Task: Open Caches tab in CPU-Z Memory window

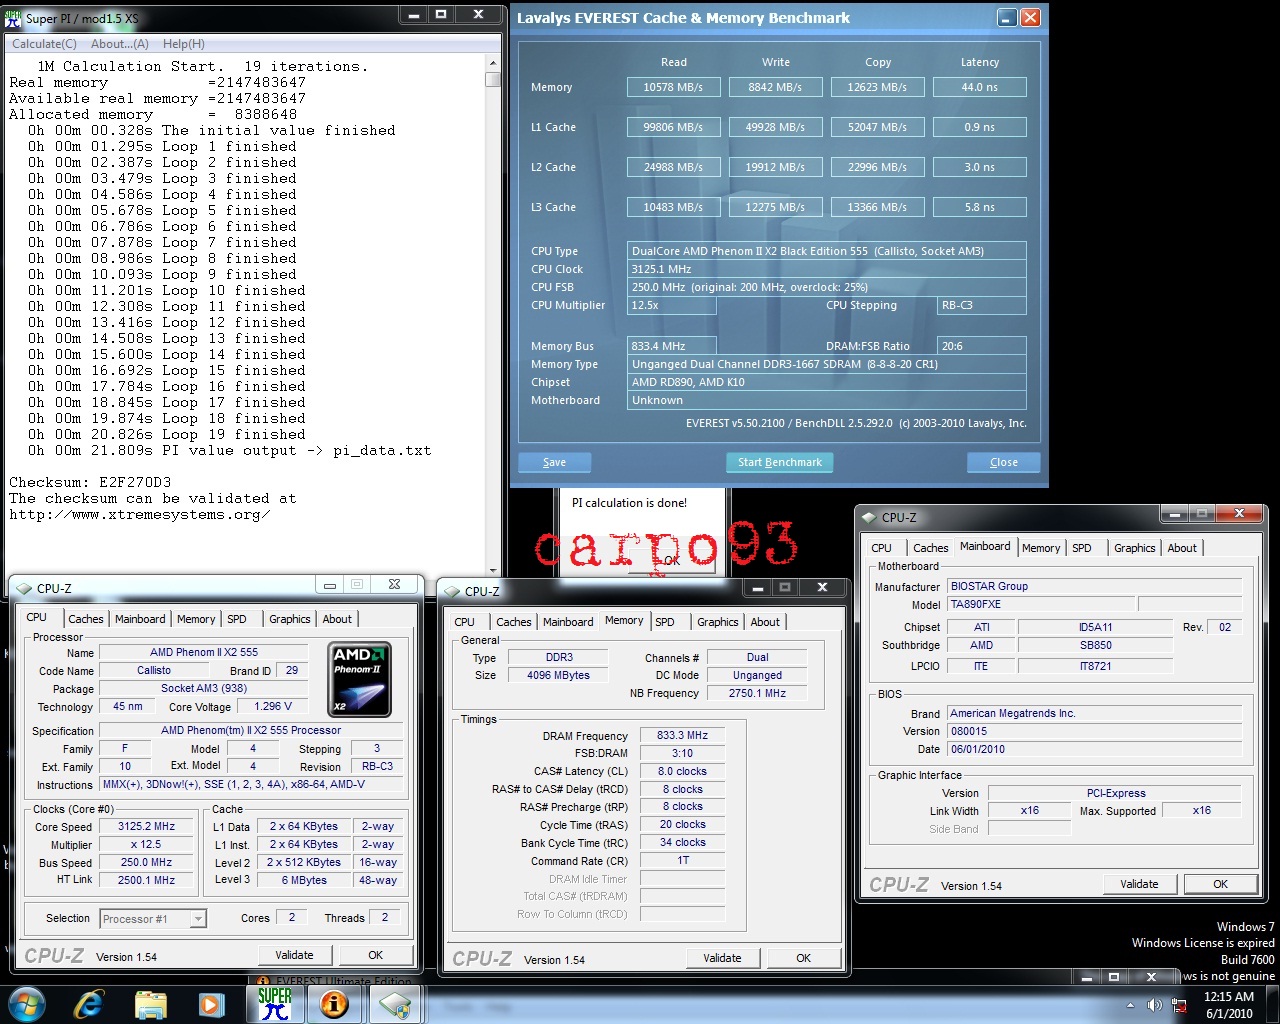Action: point(514,622)
